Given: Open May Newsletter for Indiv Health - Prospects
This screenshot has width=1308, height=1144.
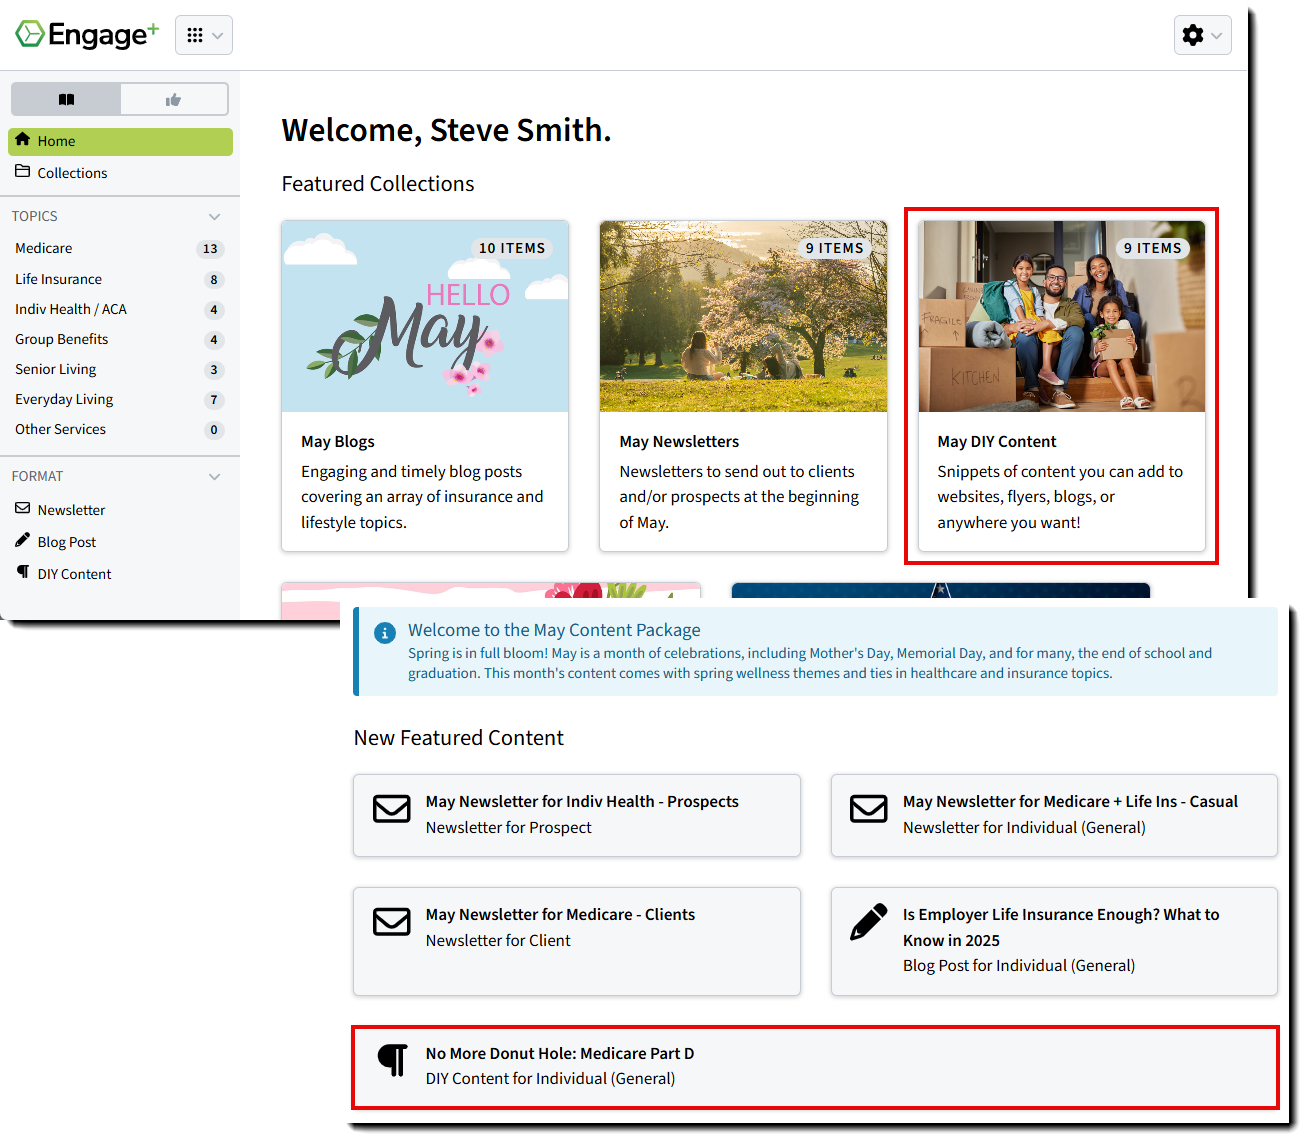Looking at the screenshot, I should pyautogui.click(x=577, y=815).
